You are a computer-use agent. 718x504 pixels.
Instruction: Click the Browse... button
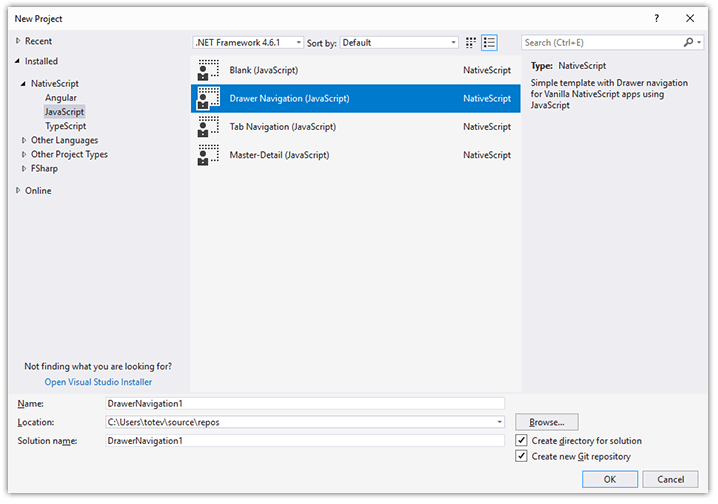pyautogui.click(x=547, y=422)
